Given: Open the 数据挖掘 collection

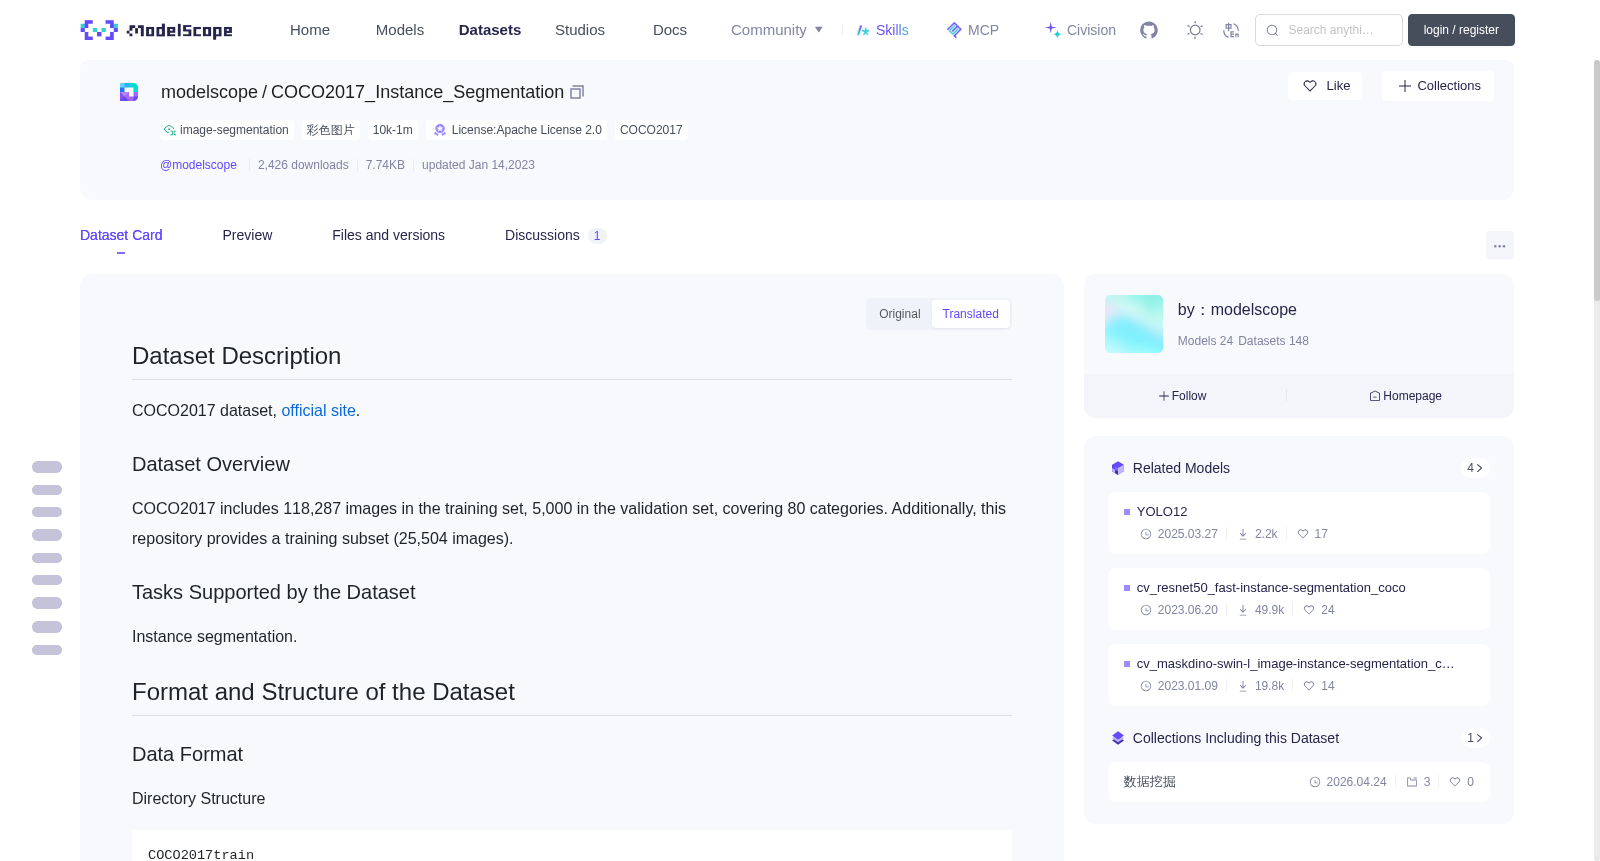Looking at the screenshot, I should (1298, 782).
